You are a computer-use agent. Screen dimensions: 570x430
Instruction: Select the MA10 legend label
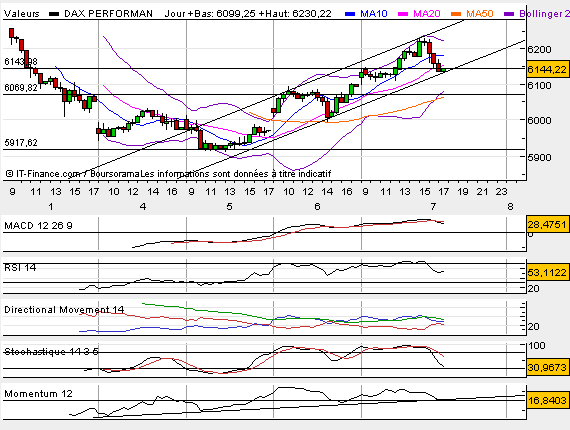point(374,14)
